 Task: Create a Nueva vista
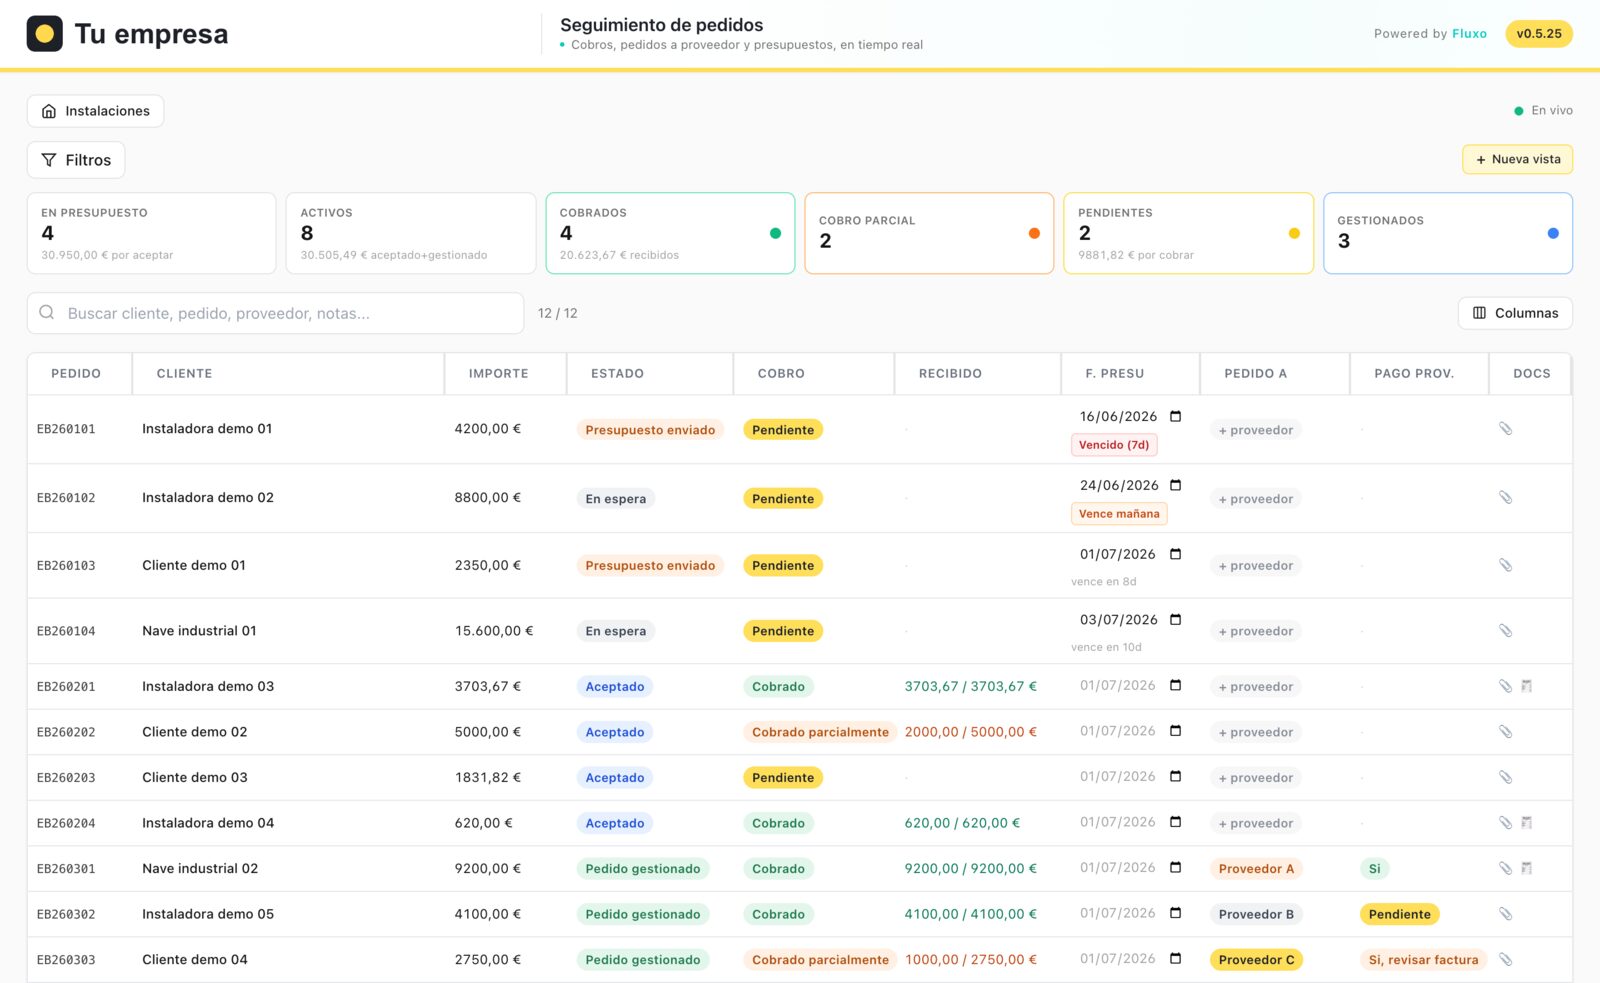coord(1517,159)
